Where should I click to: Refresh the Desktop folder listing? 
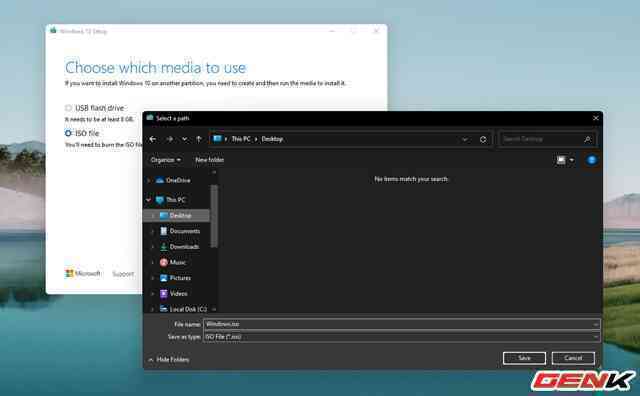483,140
